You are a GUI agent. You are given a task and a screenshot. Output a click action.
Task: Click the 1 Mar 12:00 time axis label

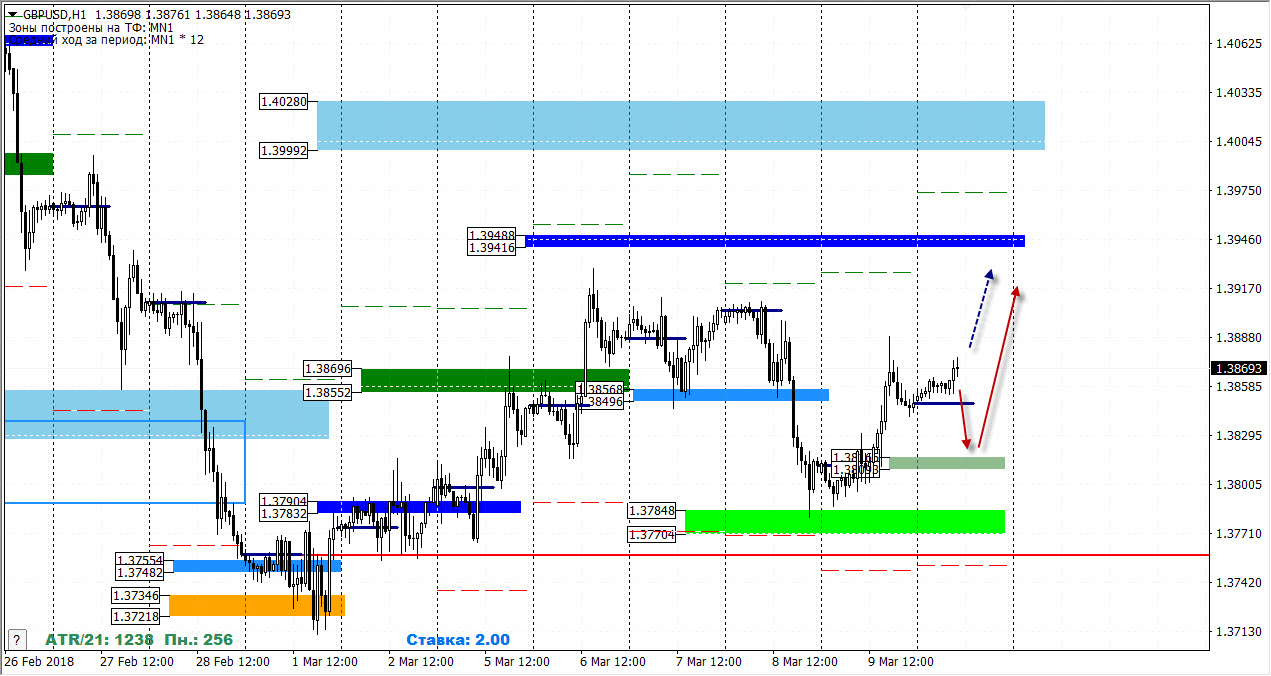326,662
